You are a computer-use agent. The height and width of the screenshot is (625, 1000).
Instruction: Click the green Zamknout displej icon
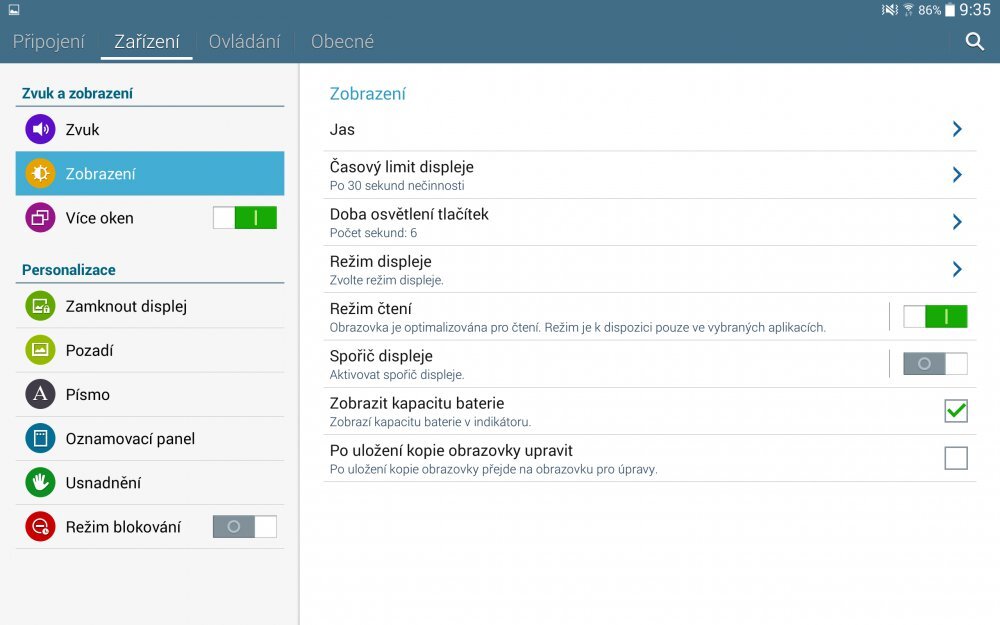click(x=40, y=307)
